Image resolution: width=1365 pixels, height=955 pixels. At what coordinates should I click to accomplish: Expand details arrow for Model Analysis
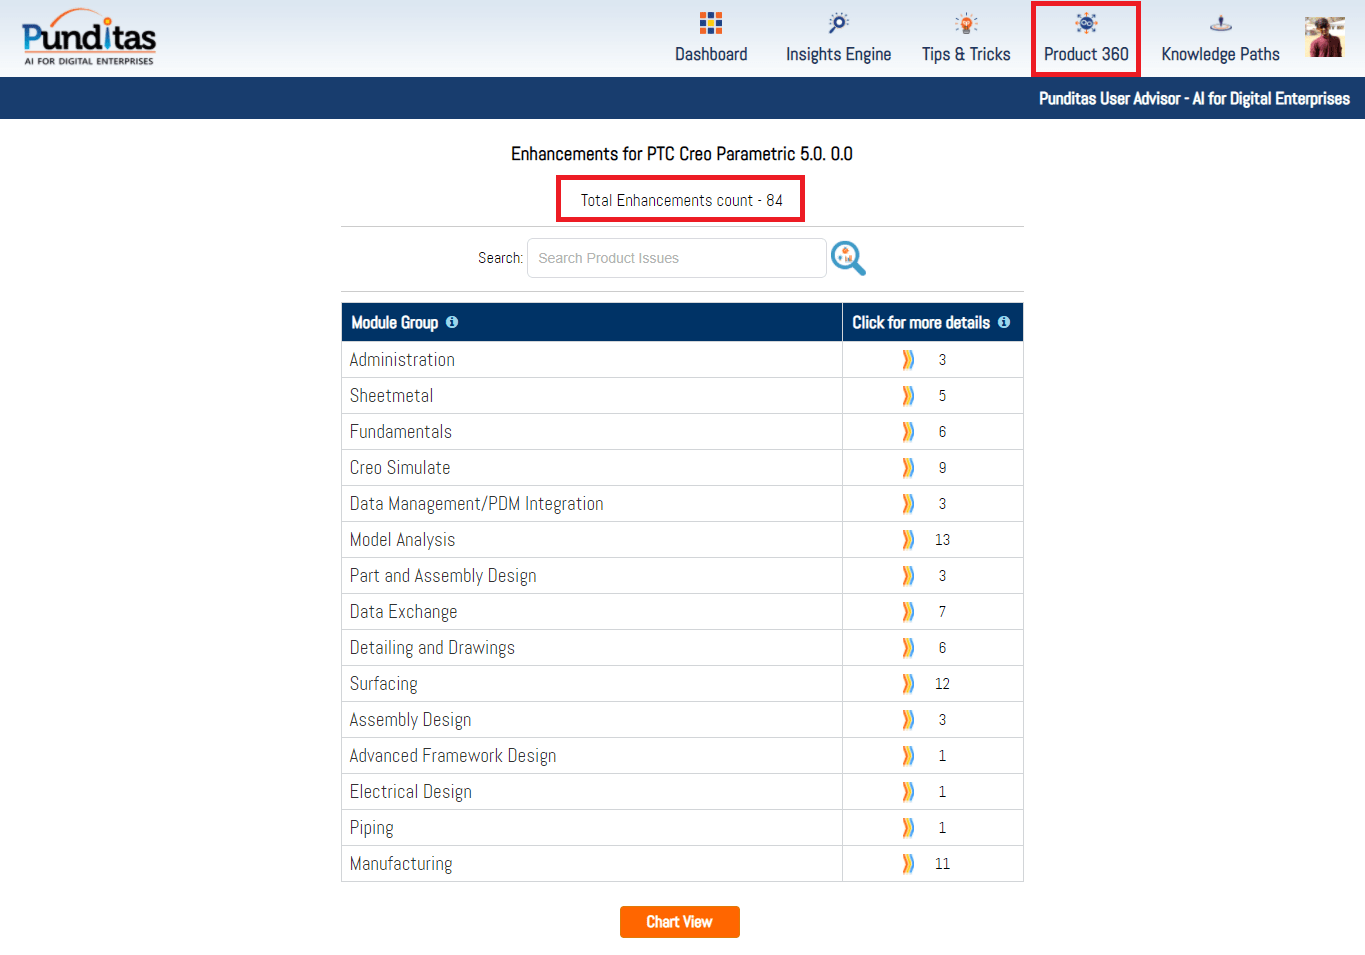coord(908,540)
